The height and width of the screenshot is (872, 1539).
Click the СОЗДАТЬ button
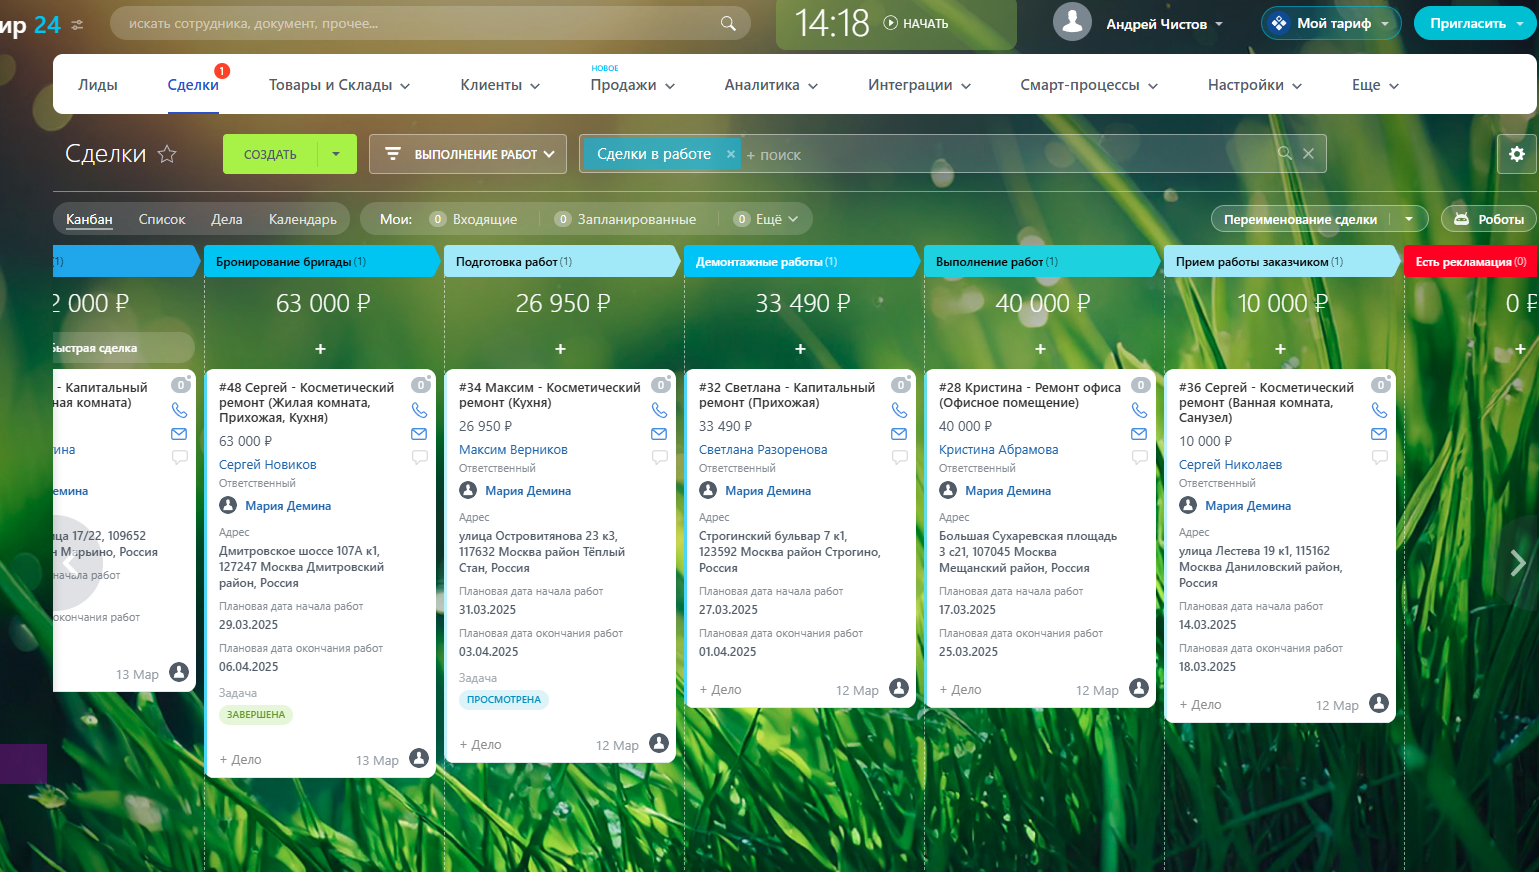pyautogui.click(x=270, y=154)
